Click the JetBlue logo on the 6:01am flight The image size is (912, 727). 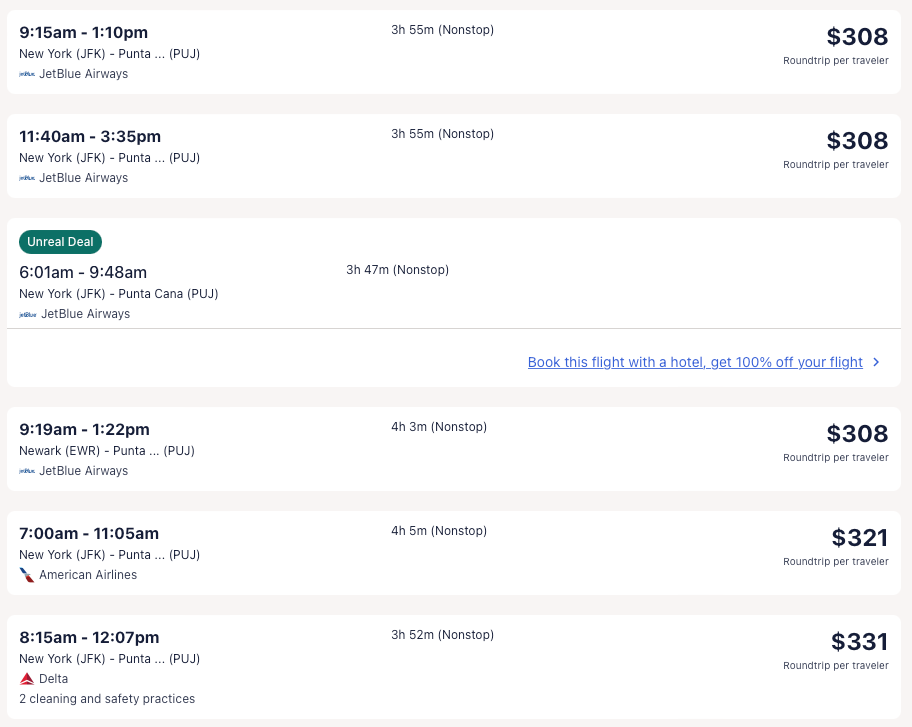27,314
